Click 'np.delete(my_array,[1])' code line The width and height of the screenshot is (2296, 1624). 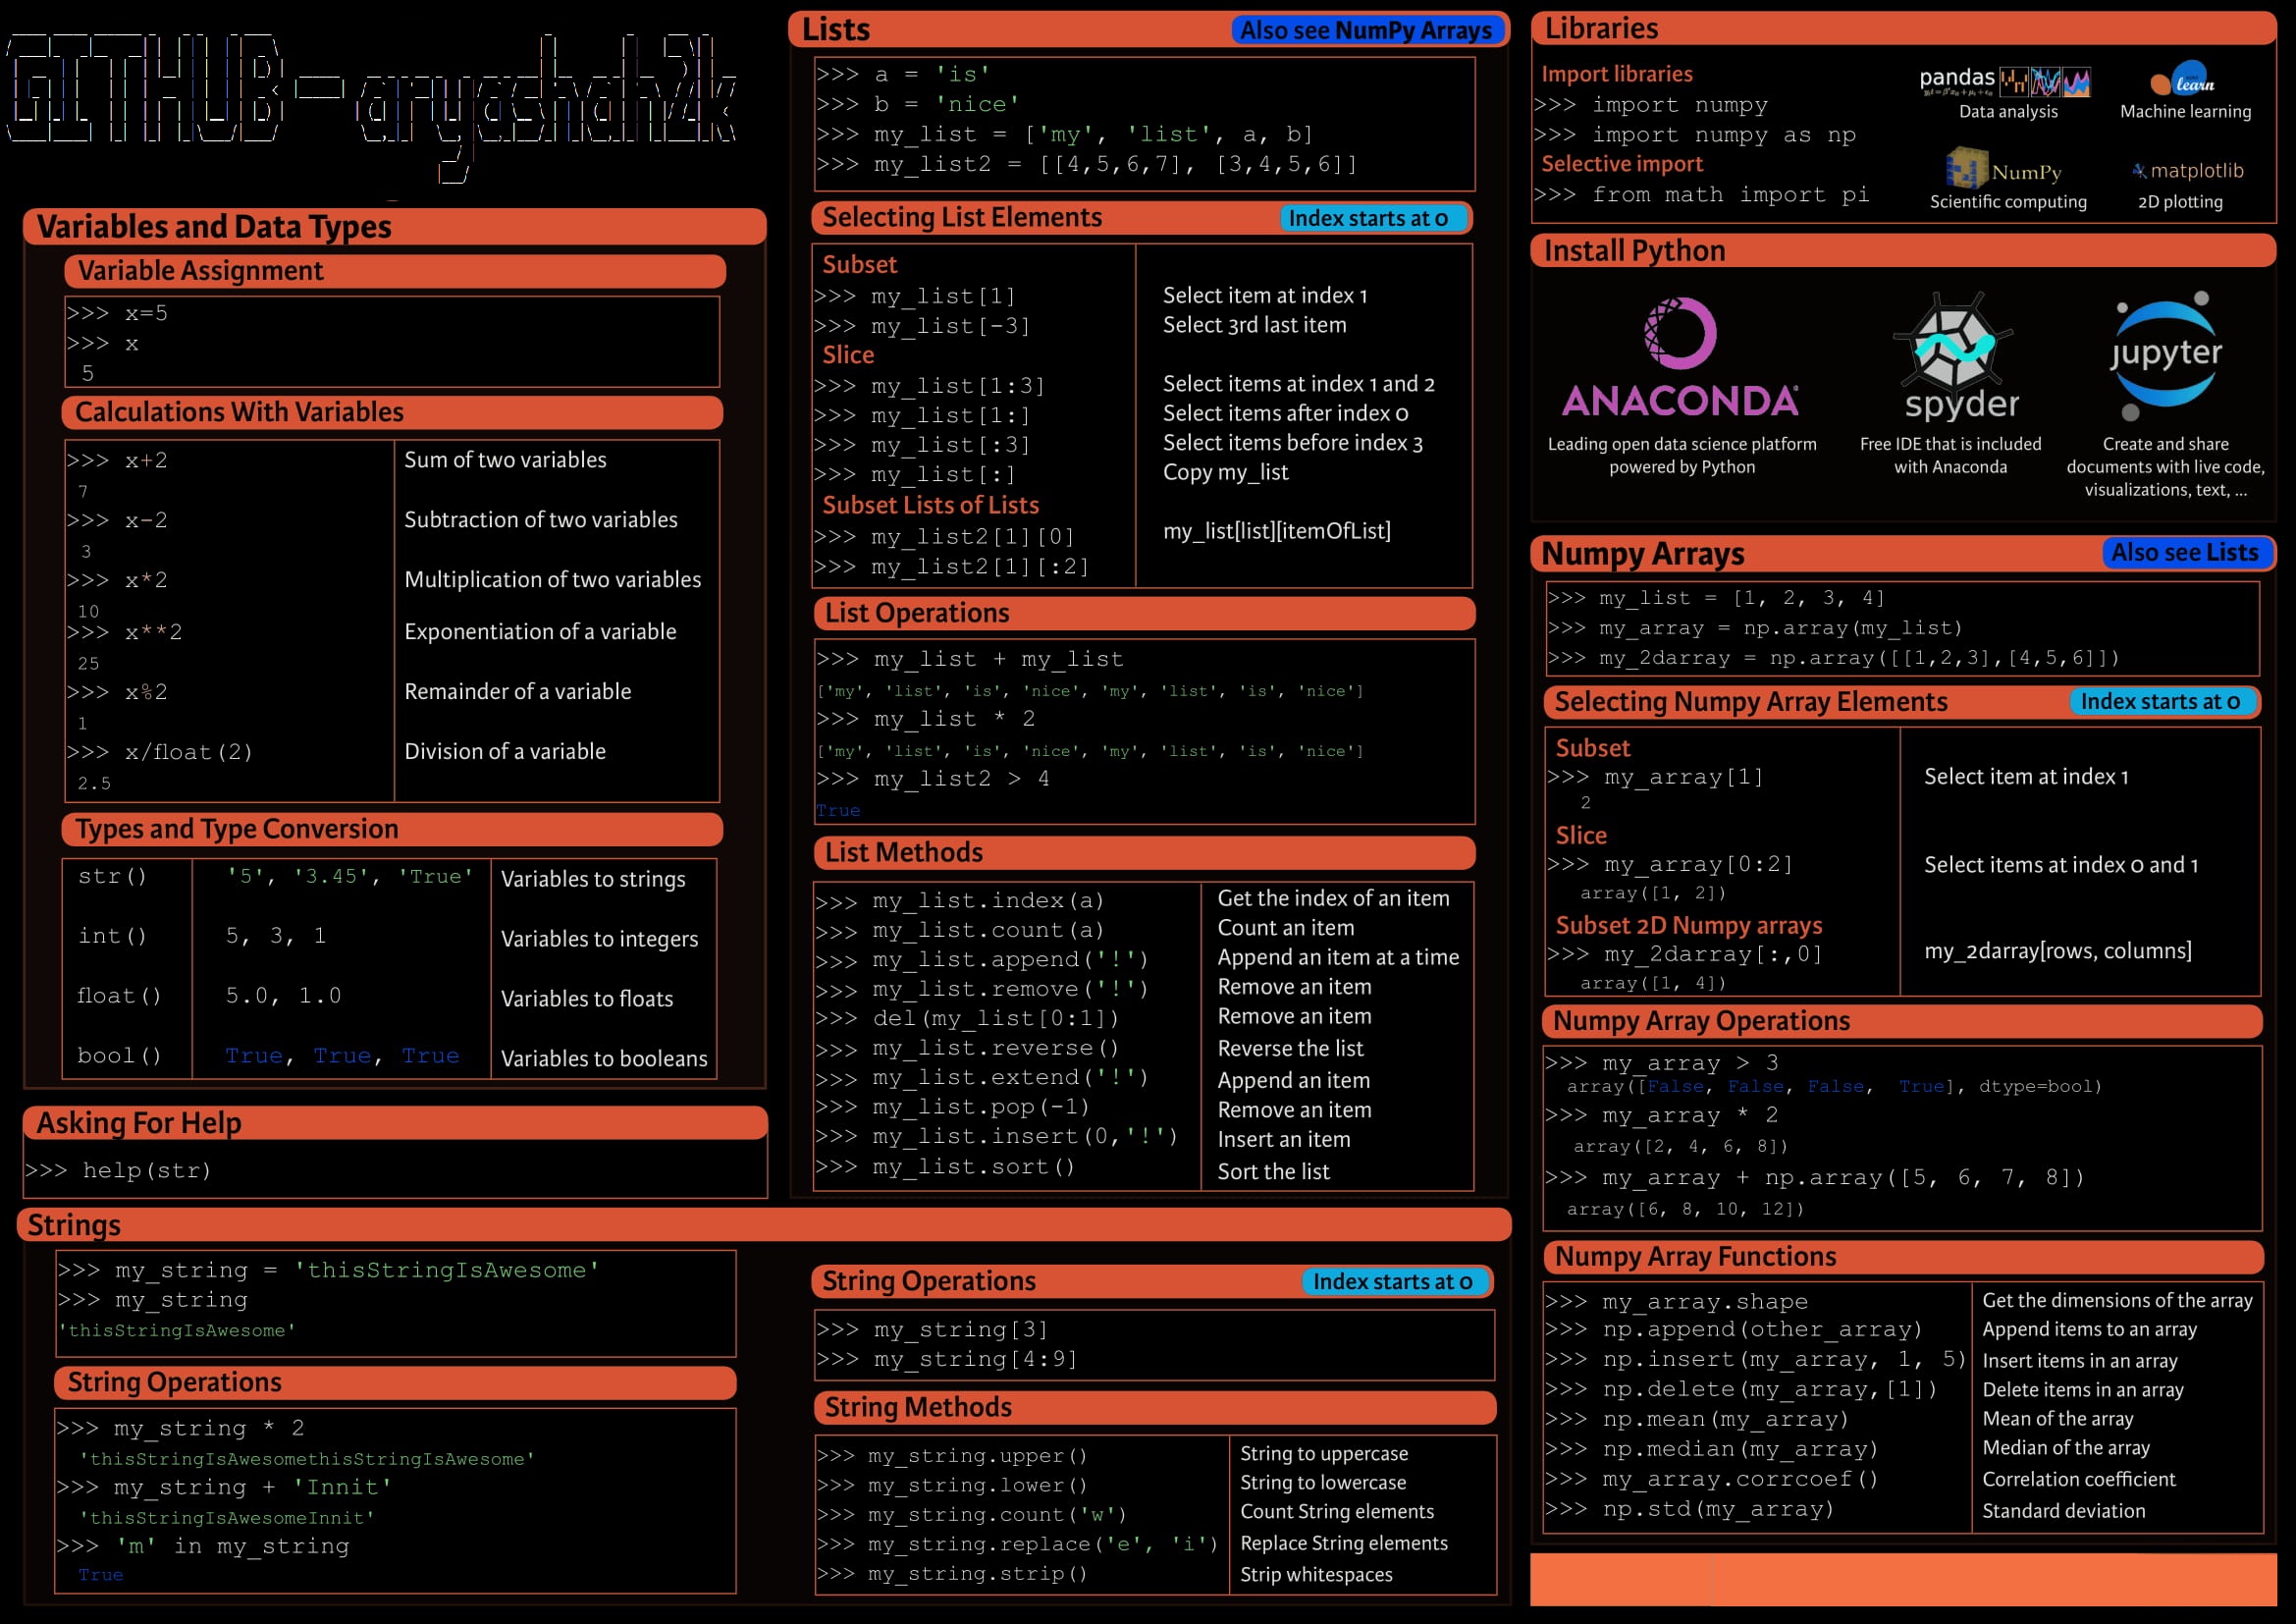(1741, 1389)
